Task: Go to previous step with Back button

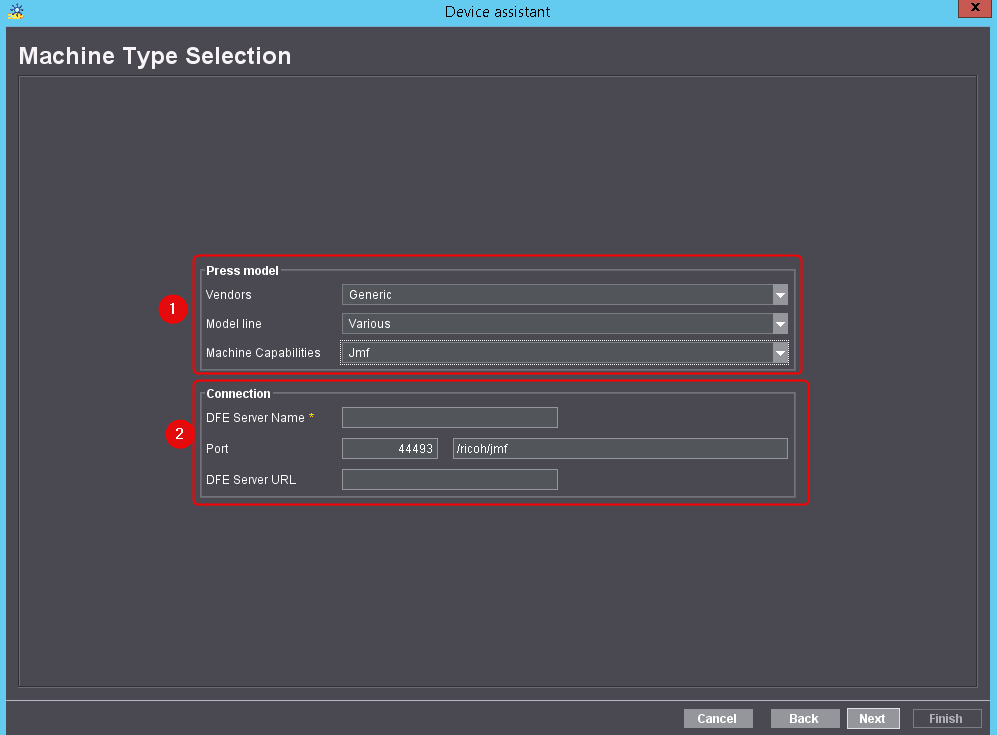Action: (804, 718)
